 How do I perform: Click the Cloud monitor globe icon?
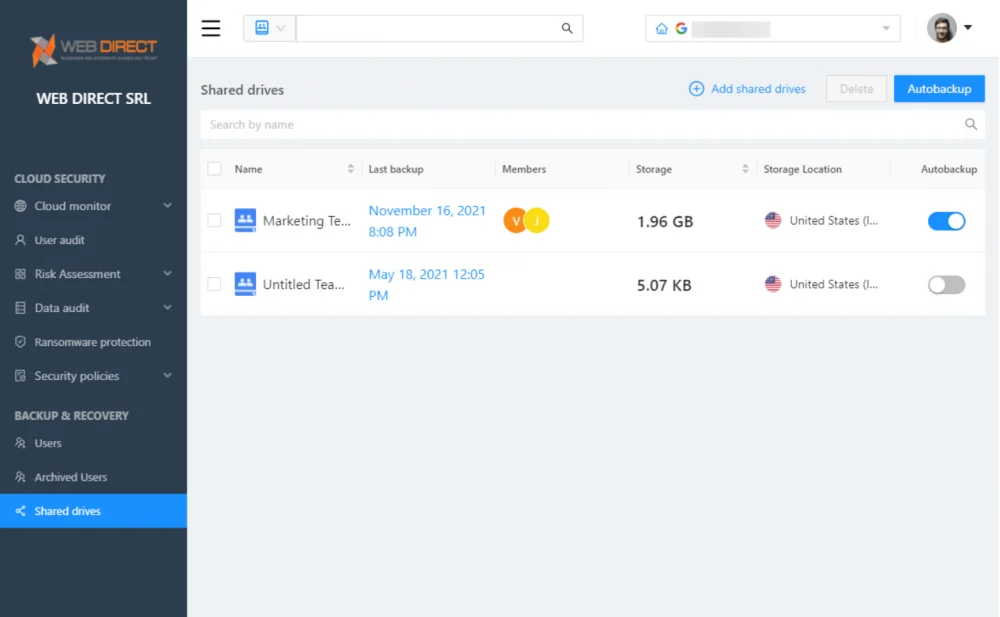coord(20,206)
